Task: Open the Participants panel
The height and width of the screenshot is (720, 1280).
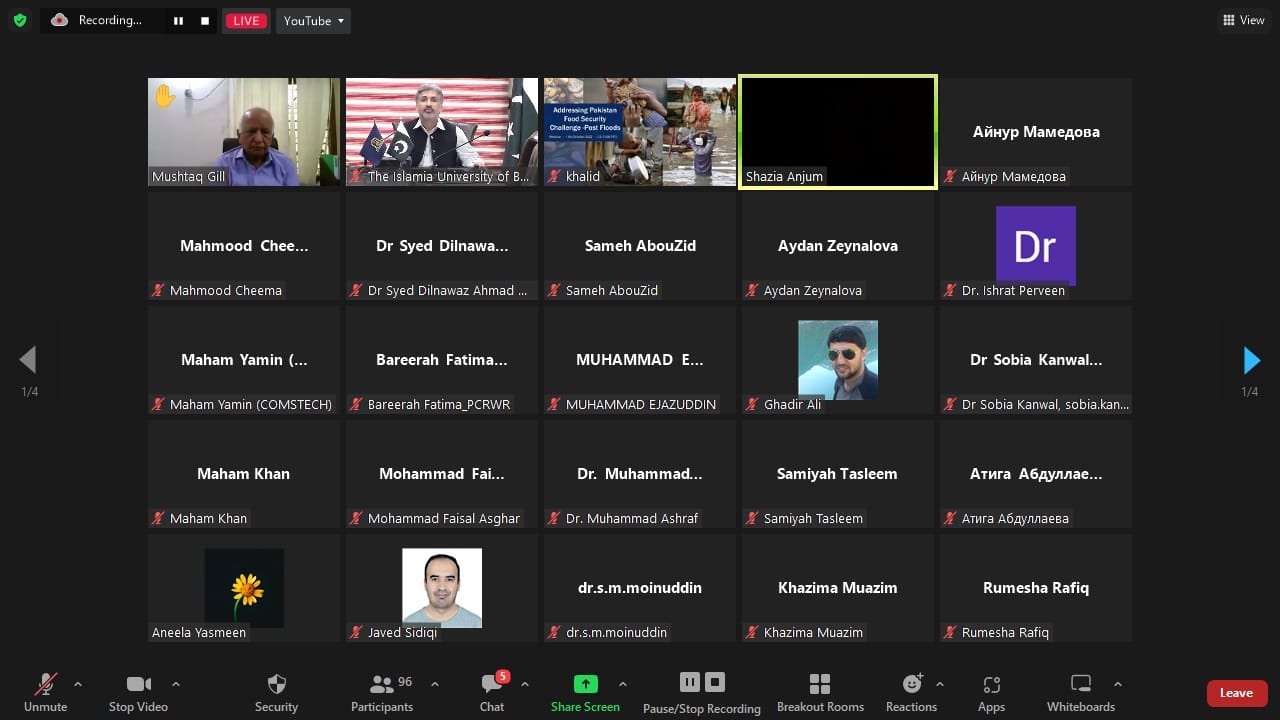Action: [381, 692]
